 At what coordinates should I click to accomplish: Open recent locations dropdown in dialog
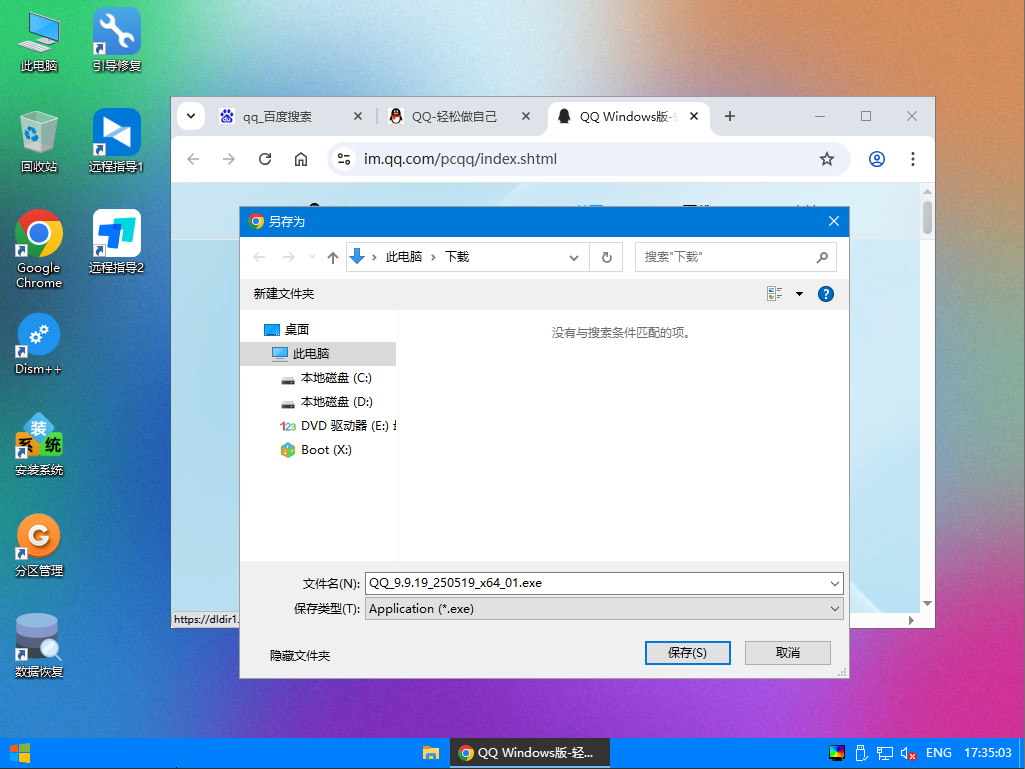tap(312, 257)
